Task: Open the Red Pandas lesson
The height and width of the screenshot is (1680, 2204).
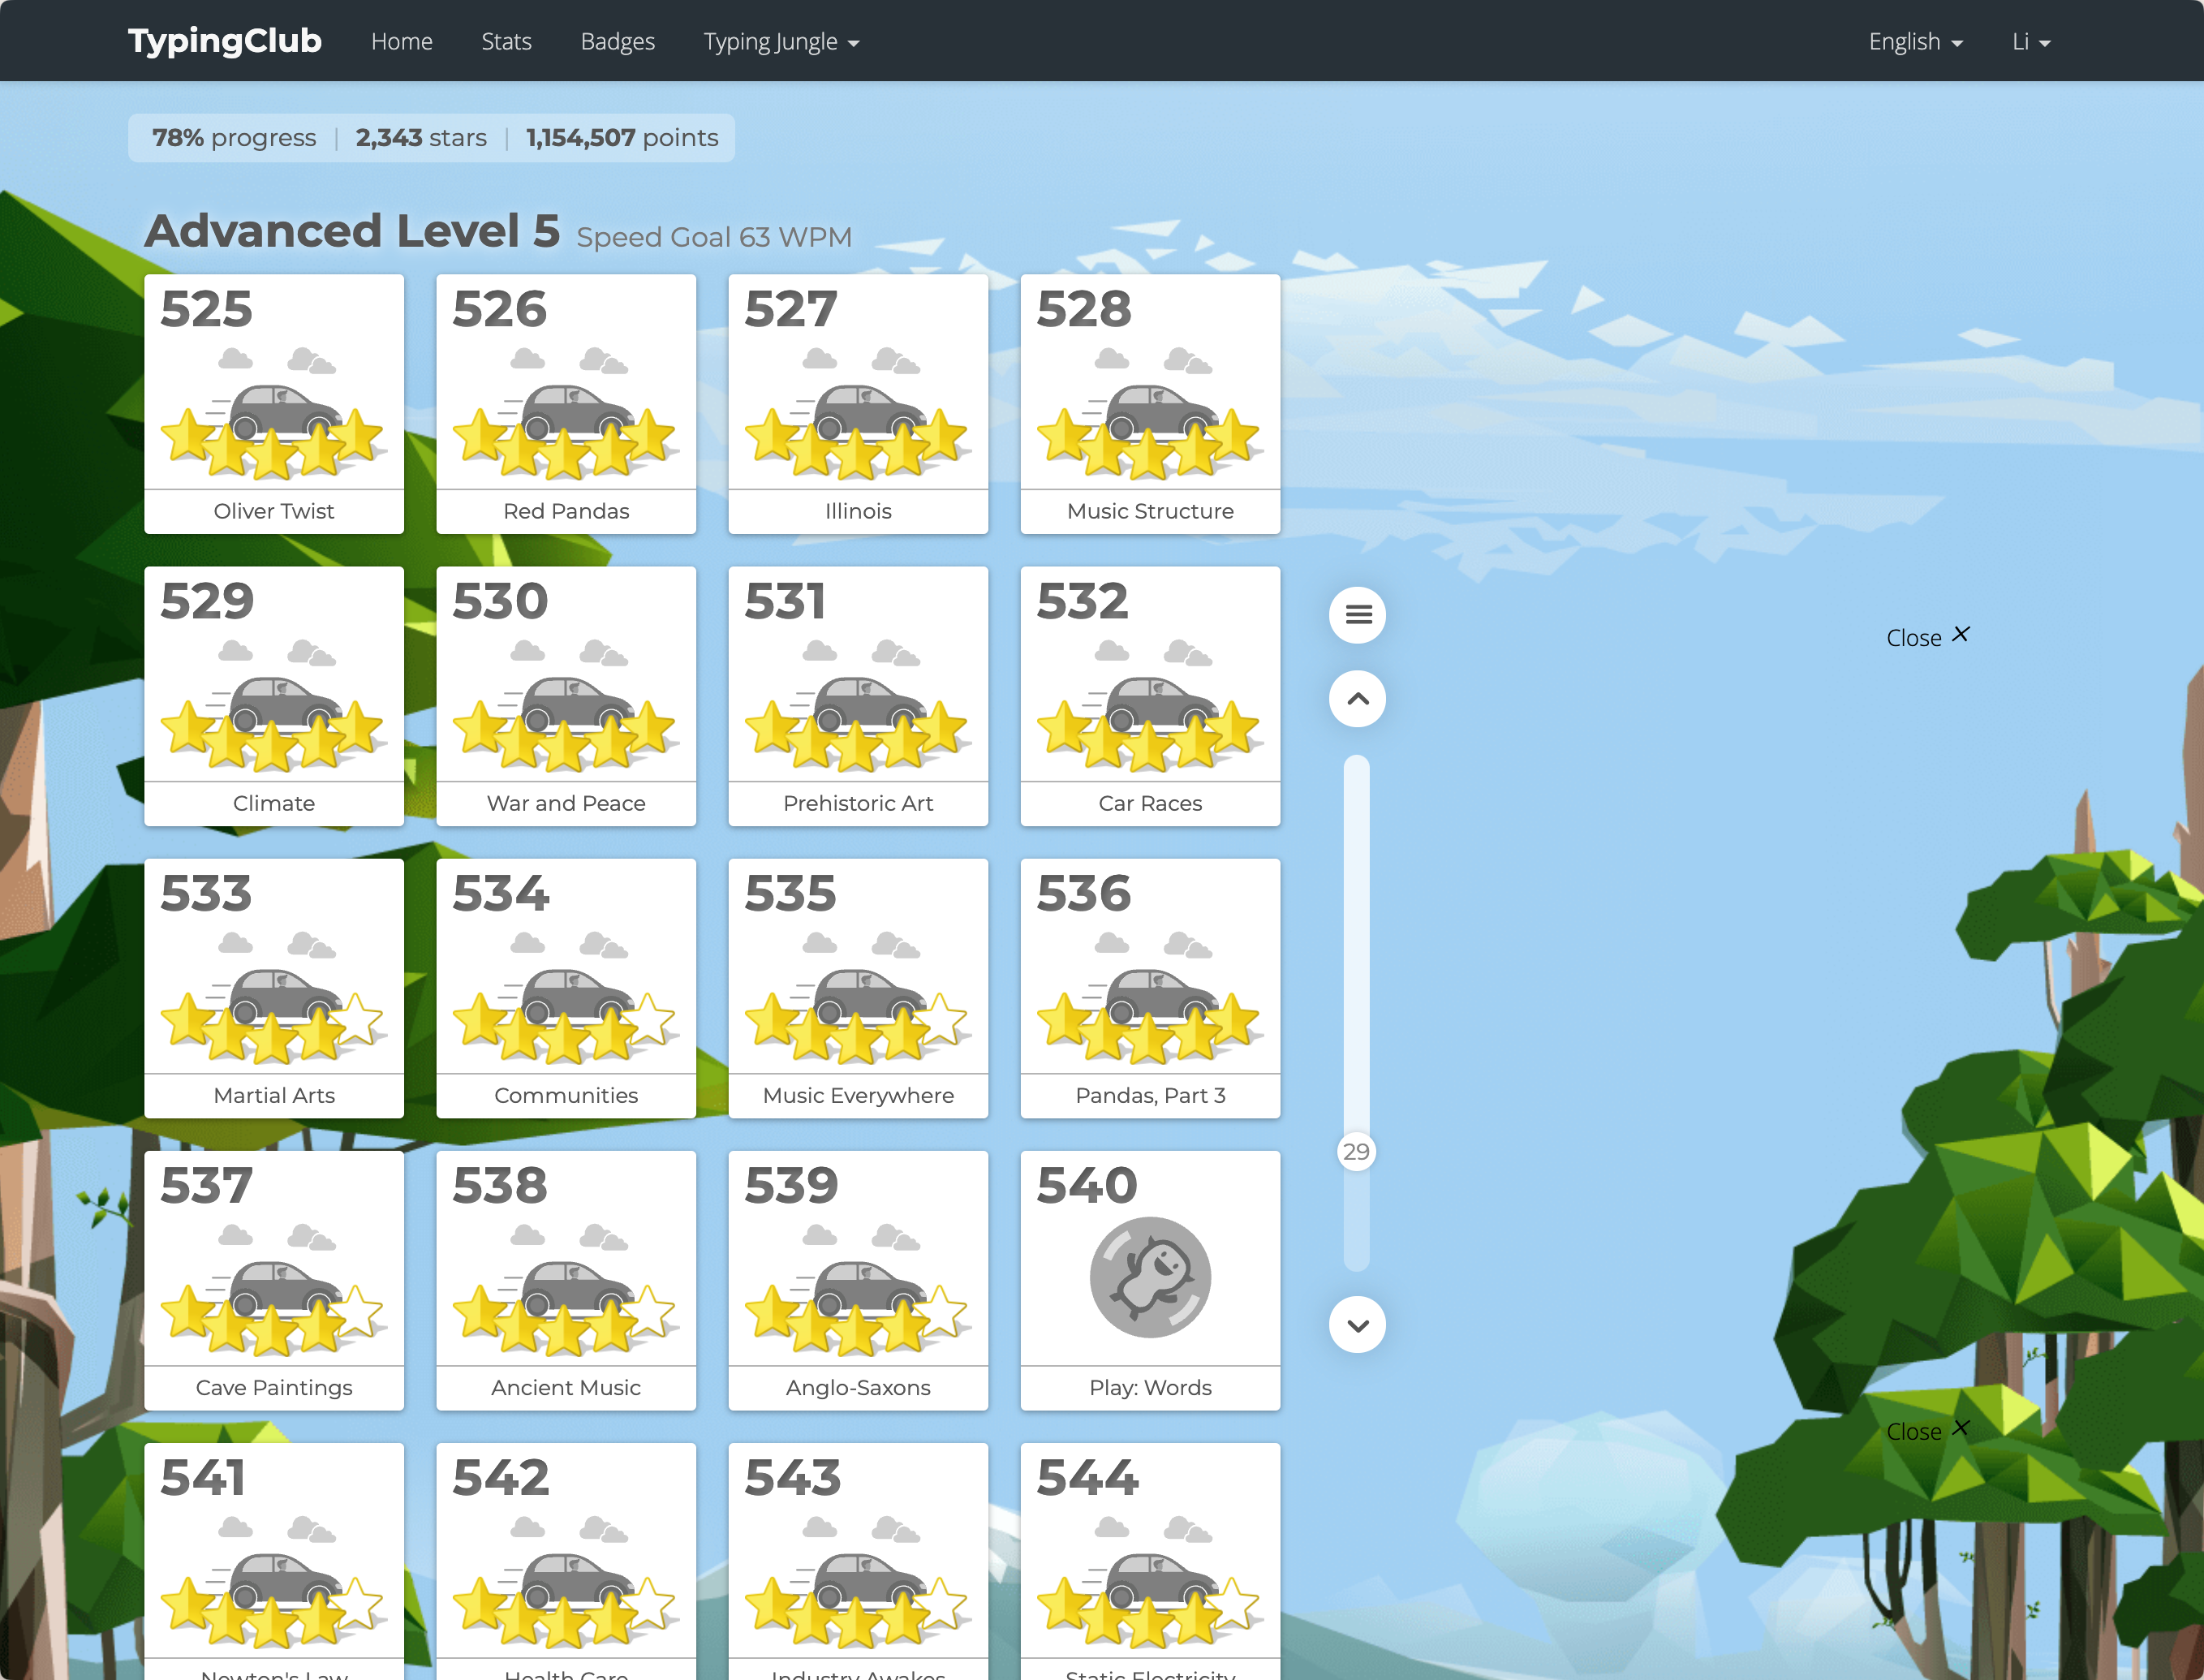Action: [566, 510]
